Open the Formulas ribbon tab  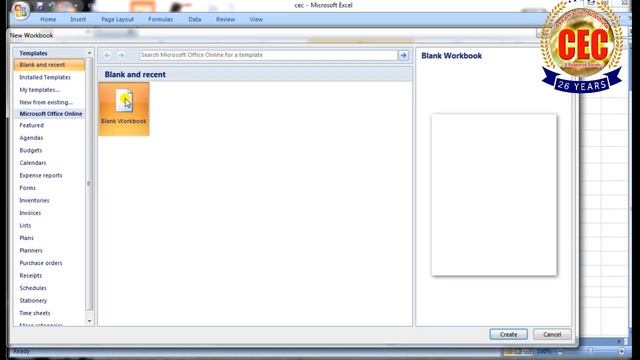[160, 19]
